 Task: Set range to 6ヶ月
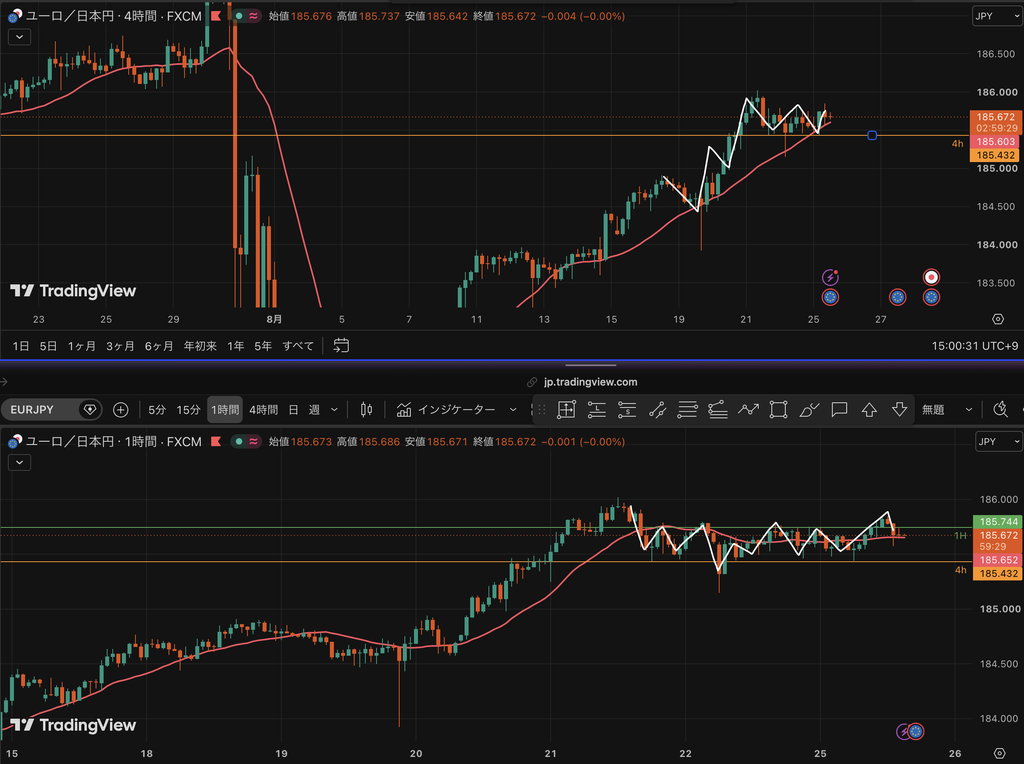[x=159, y=345]
